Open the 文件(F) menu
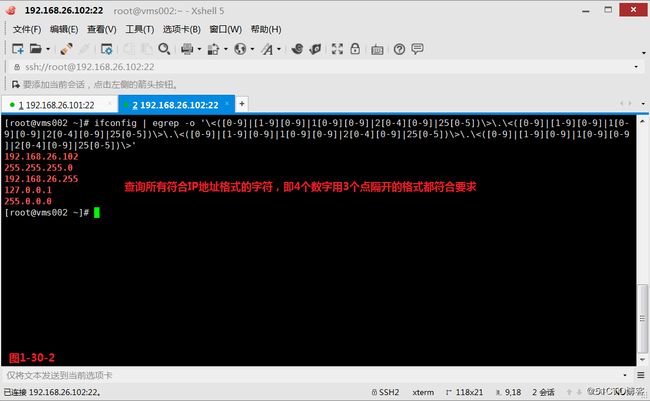The image size is (650, 401). coord(27,29)
